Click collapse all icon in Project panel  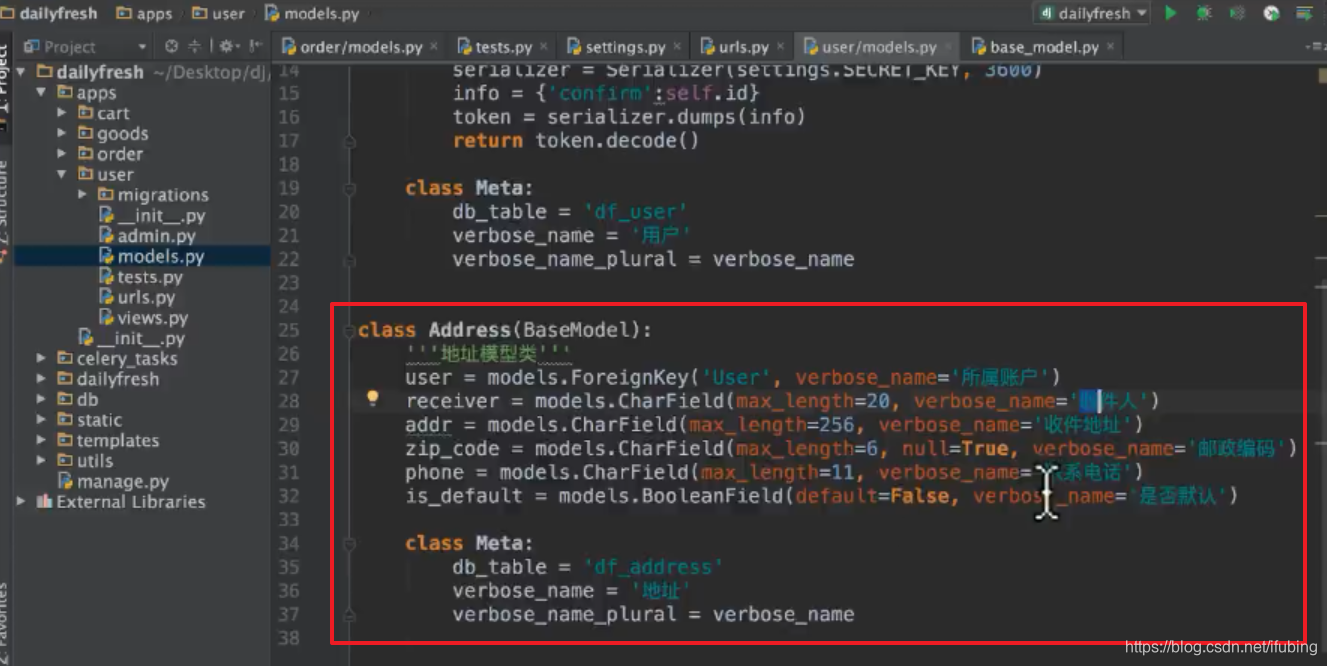[x=194, y=46]
